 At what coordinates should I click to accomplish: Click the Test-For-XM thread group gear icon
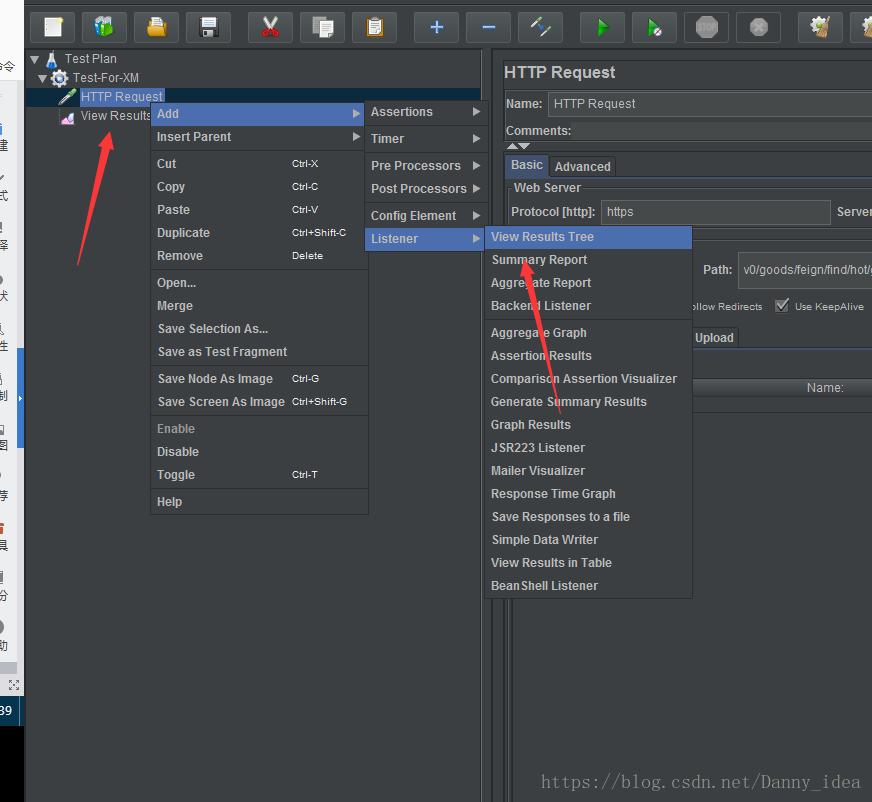[60, 78]
